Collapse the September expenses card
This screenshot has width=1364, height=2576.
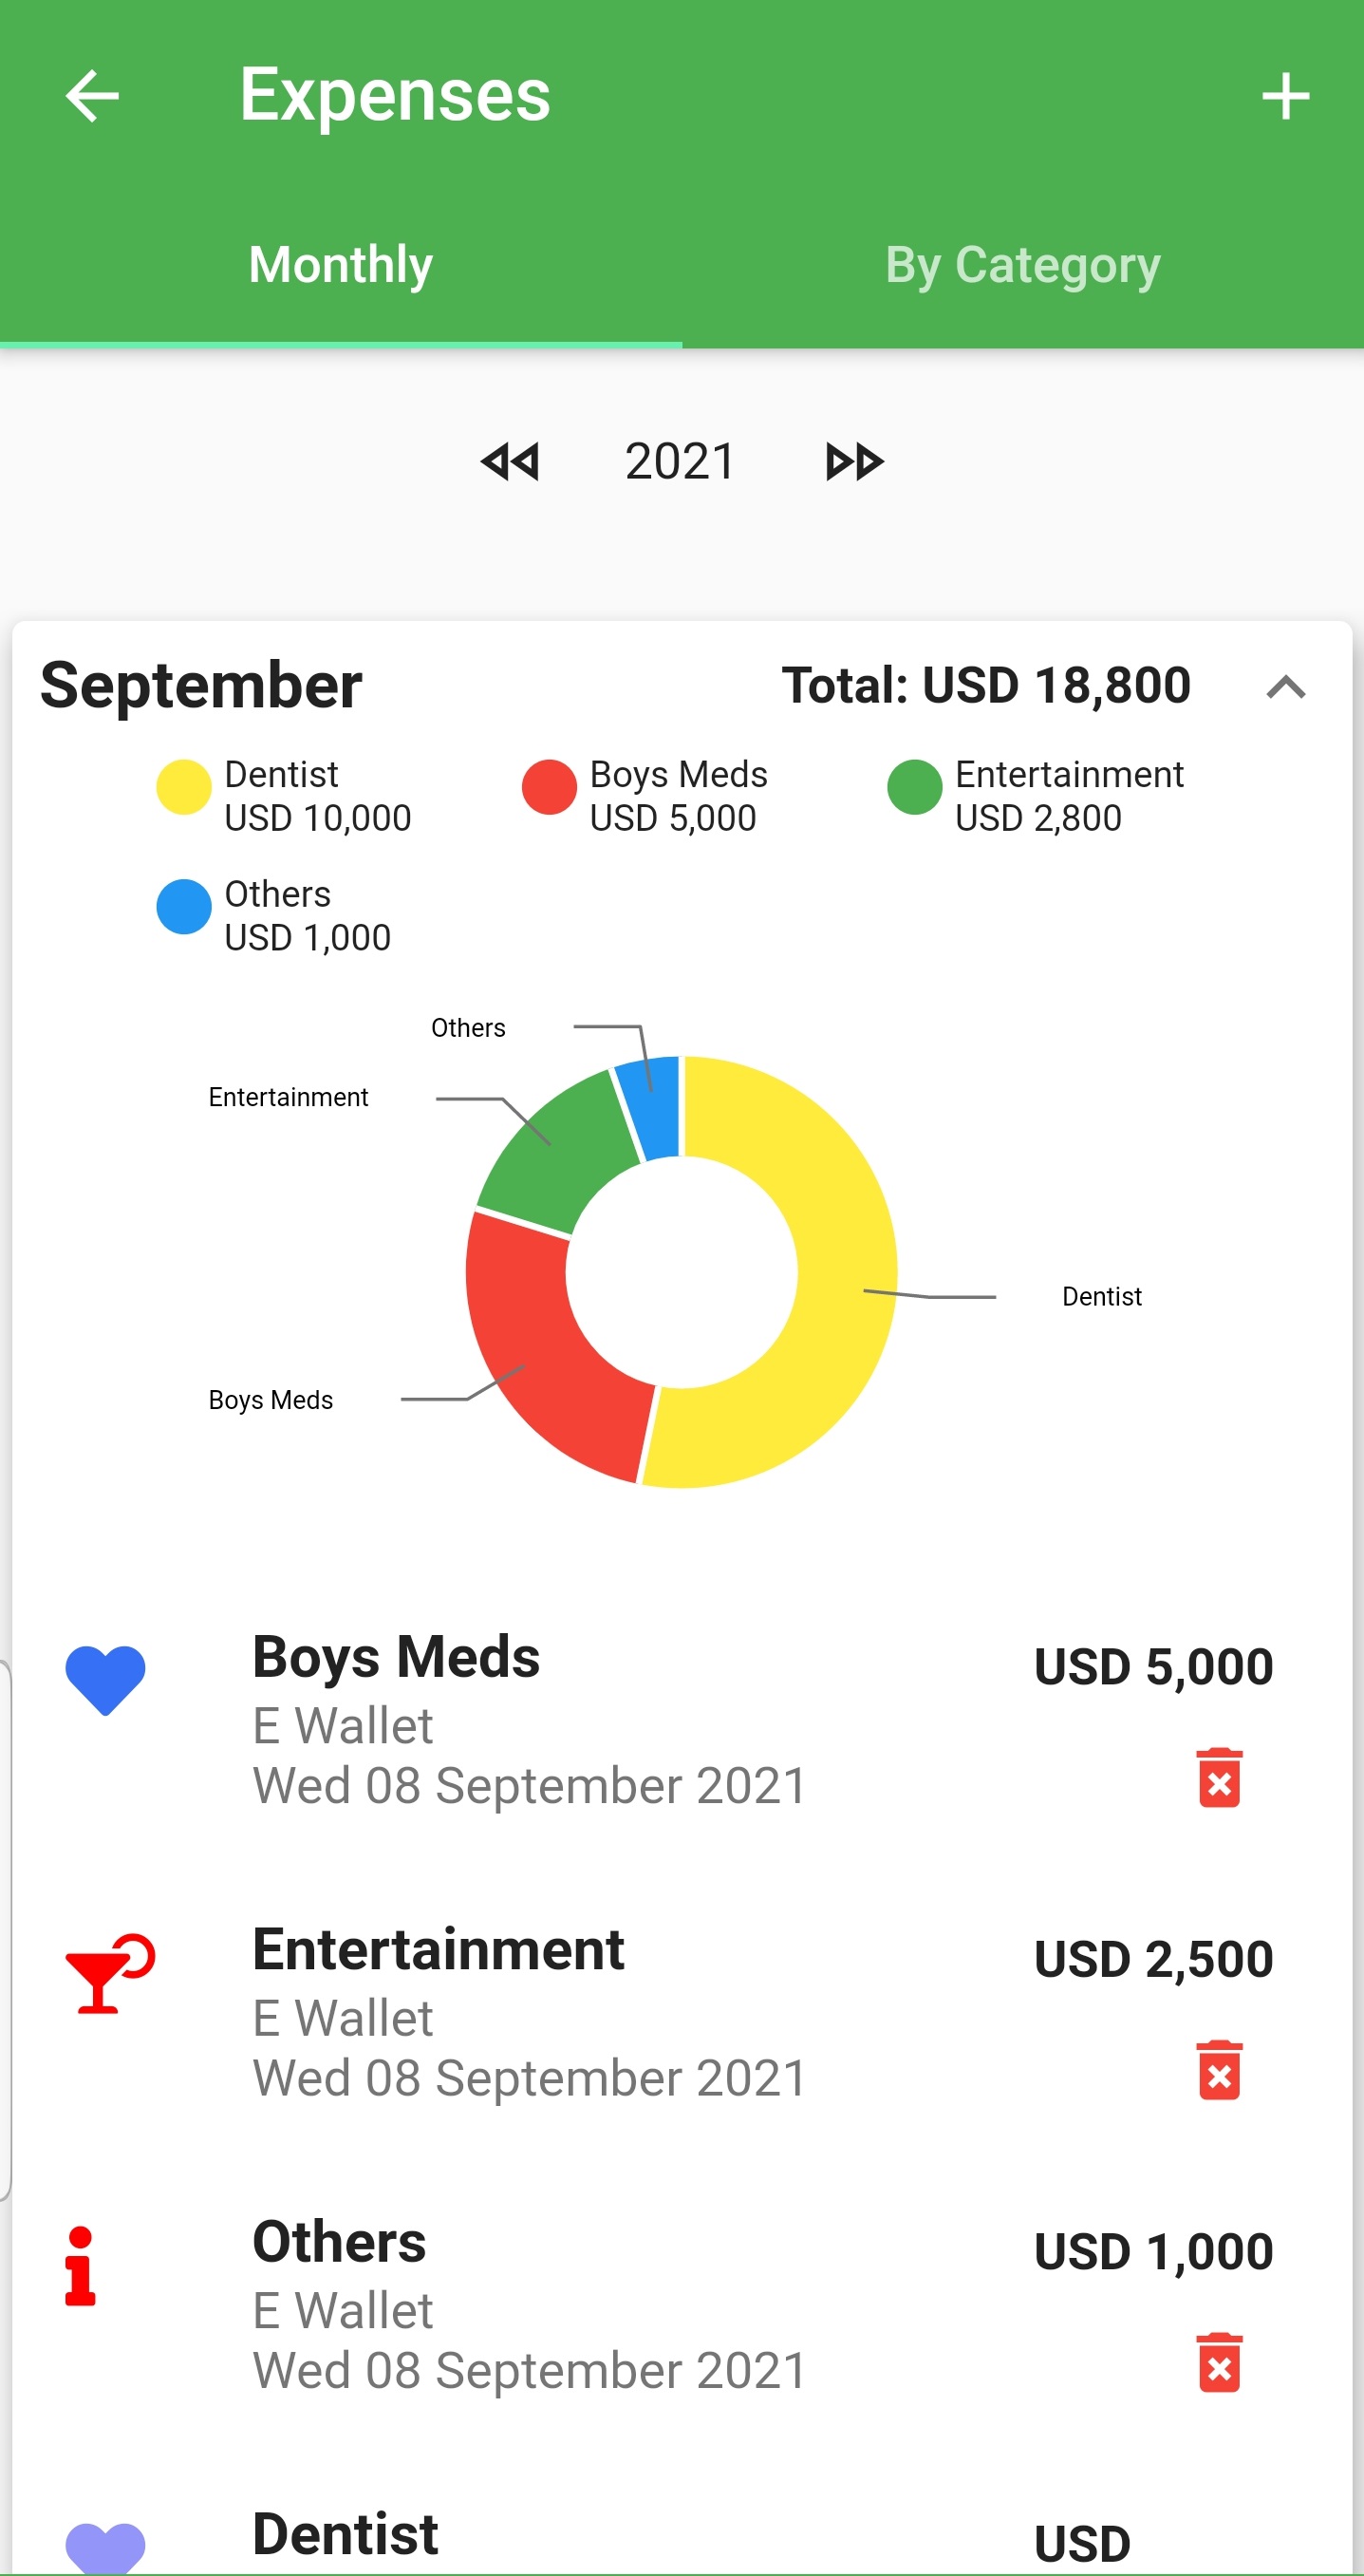pyautogui.click(x=1286, y=687)
